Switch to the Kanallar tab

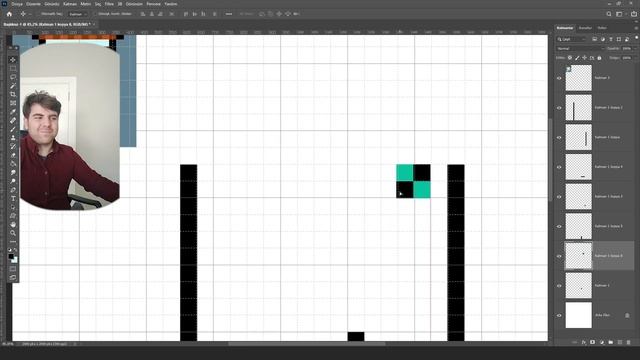click(x=585, y=28)
